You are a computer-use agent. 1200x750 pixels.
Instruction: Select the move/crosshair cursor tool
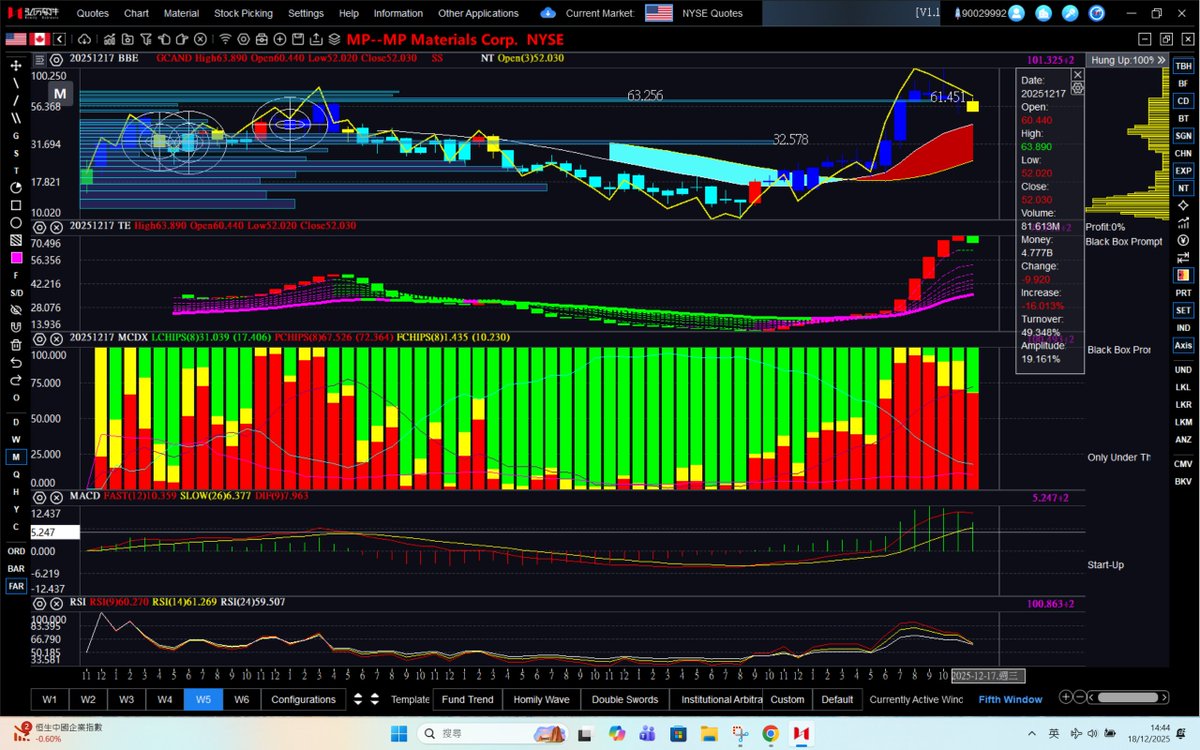point(16,65)
